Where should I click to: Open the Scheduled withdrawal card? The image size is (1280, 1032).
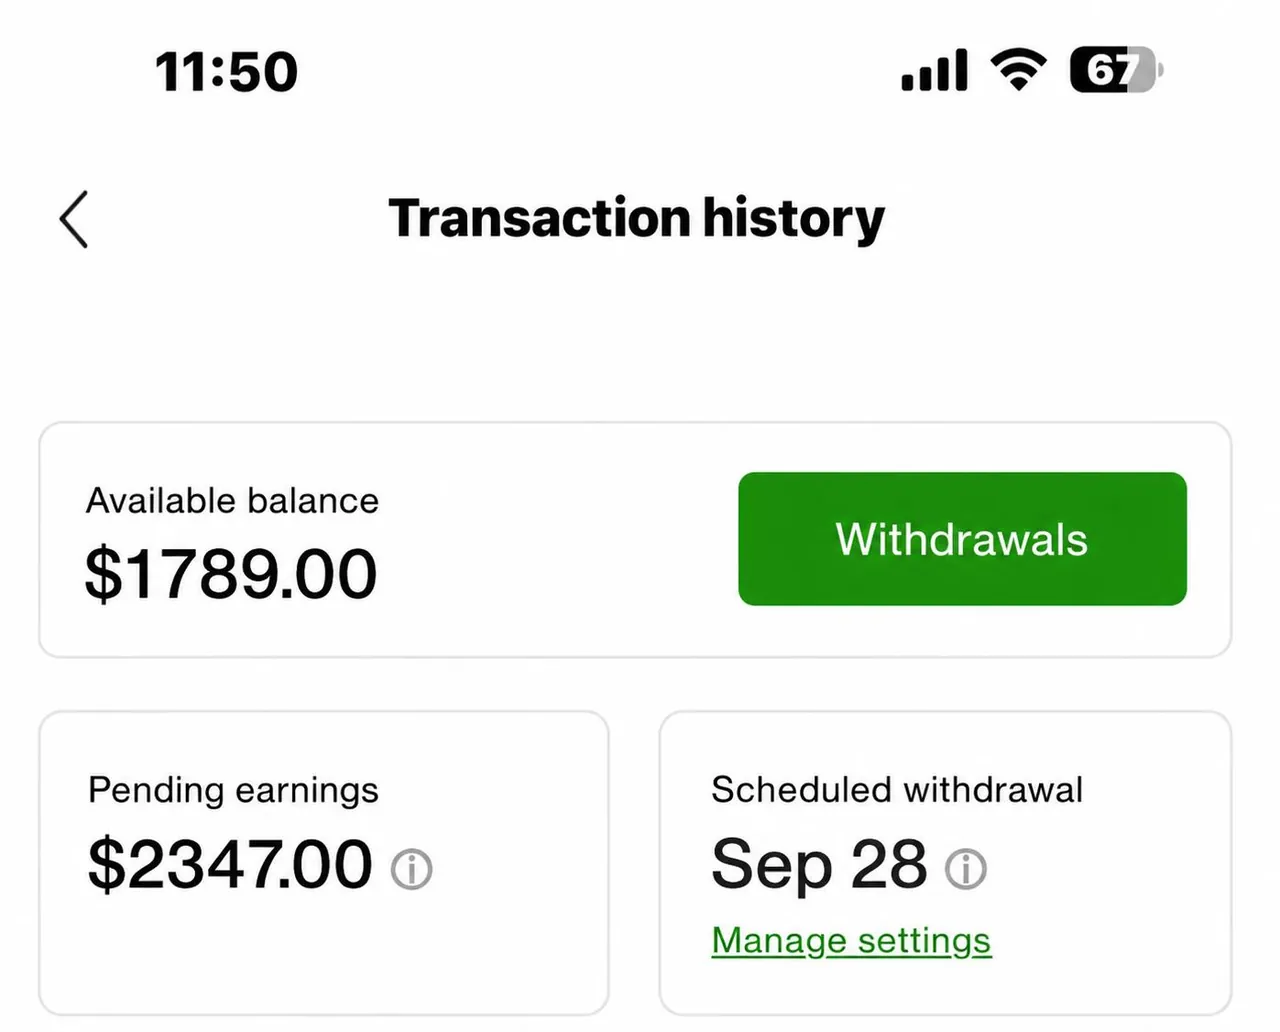point(946,864)
